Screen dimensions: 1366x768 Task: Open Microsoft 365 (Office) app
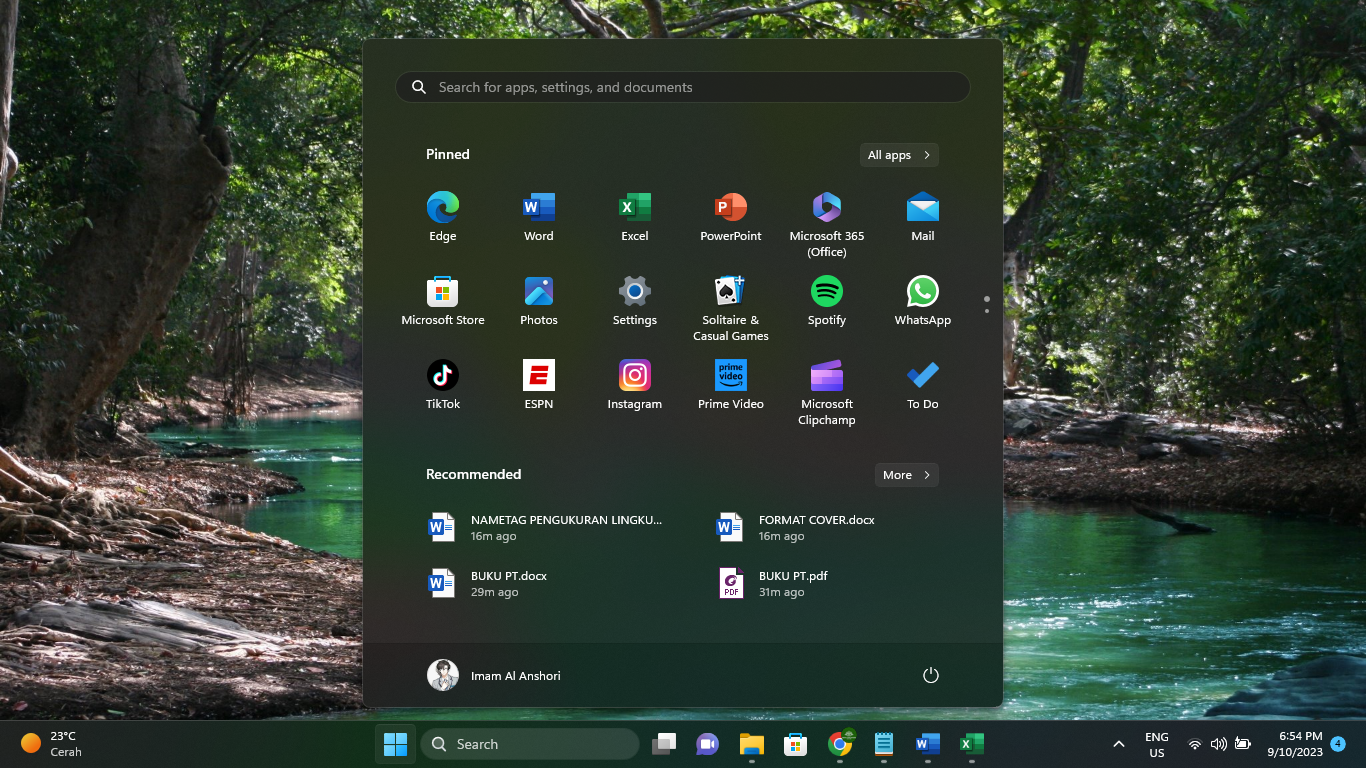point(827,224)
